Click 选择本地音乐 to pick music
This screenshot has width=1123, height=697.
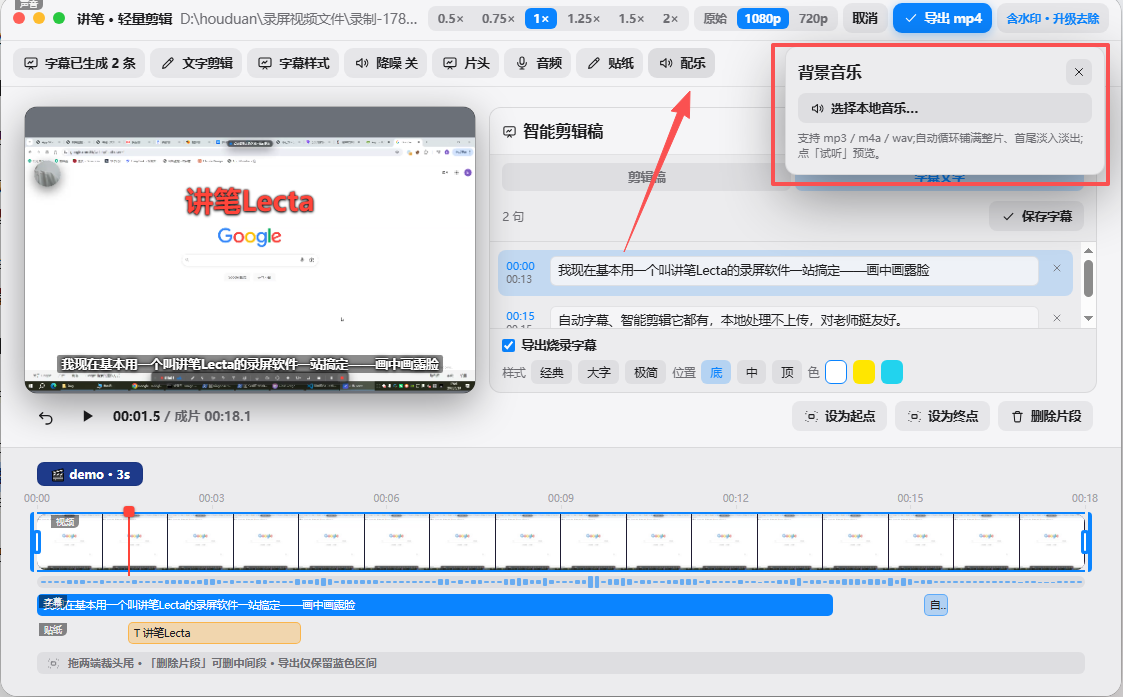point(944,108)
